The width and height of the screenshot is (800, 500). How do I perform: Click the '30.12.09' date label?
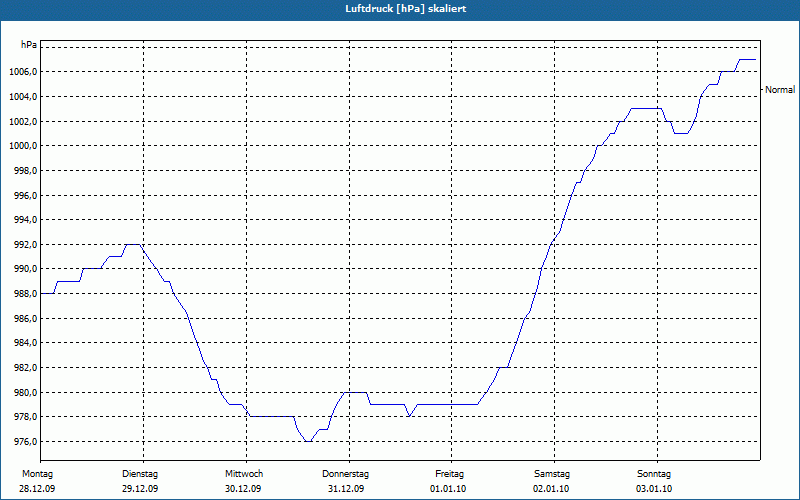[x=243, y=489]
